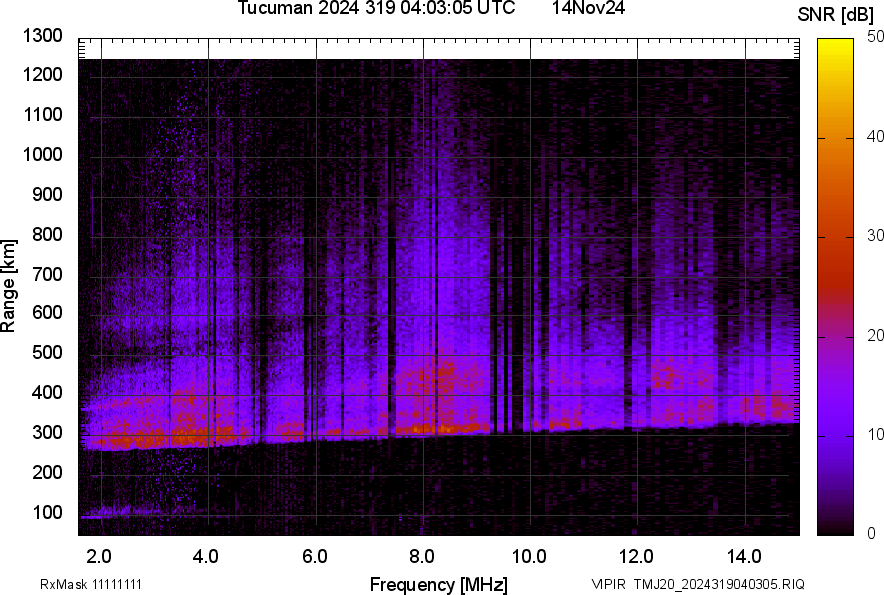Image resolution: width=884 pixels, height=595 pixels.
Task: Click the range tick label 1300
Action: coord(42,36)
